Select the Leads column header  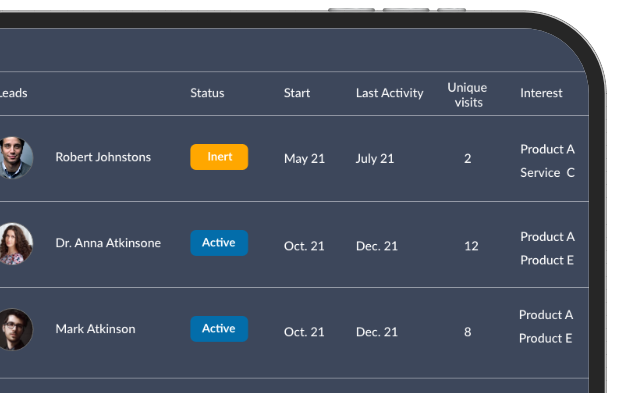(x=13, y=93)
